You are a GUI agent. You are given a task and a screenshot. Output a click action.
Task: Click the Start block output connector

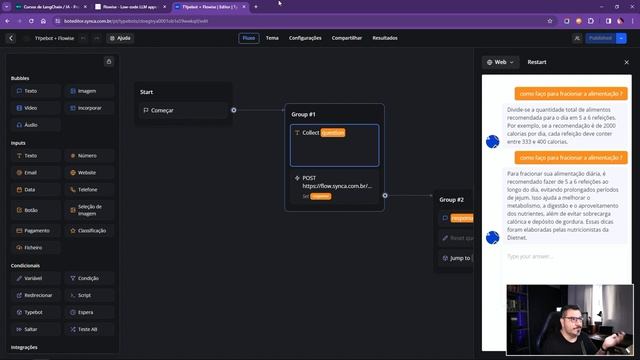233,110
